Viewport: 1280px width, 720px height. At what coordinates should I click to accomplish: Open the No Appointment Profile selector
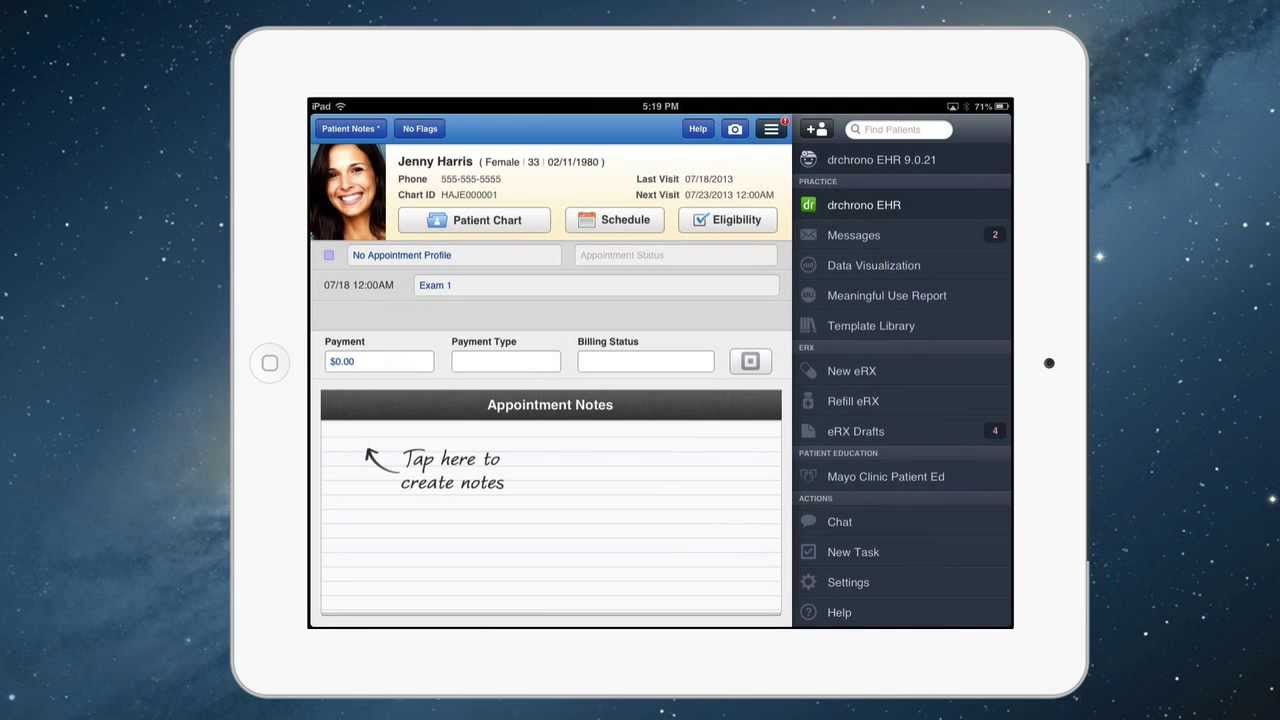pos(454,255)
